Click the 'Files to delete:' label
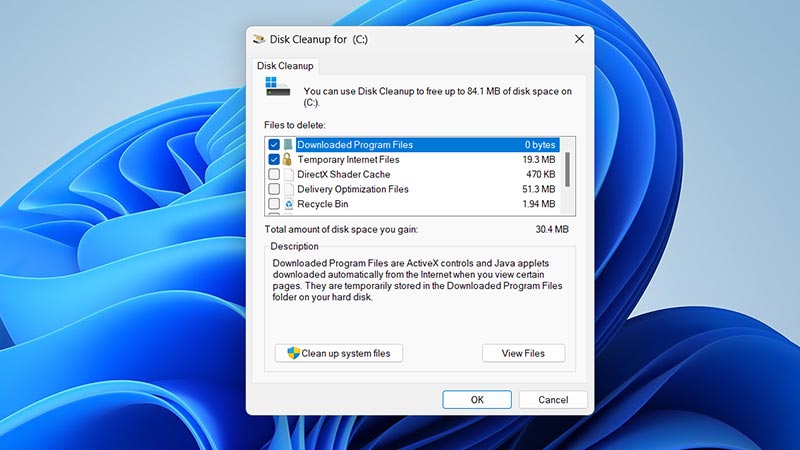Screen dimensions: 800x450 [x=295, y=125]
